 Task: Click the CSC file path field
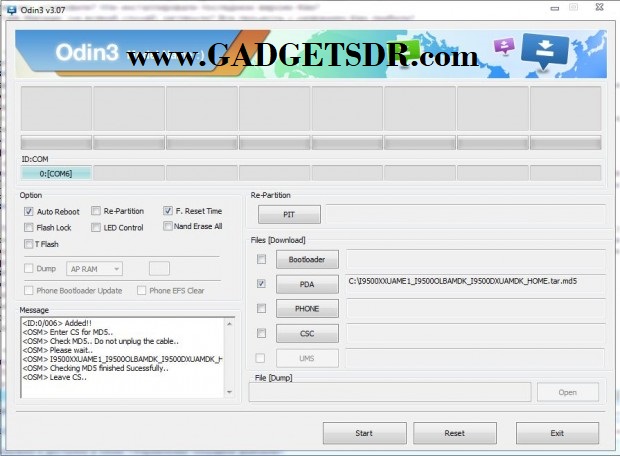click(476, 333)
